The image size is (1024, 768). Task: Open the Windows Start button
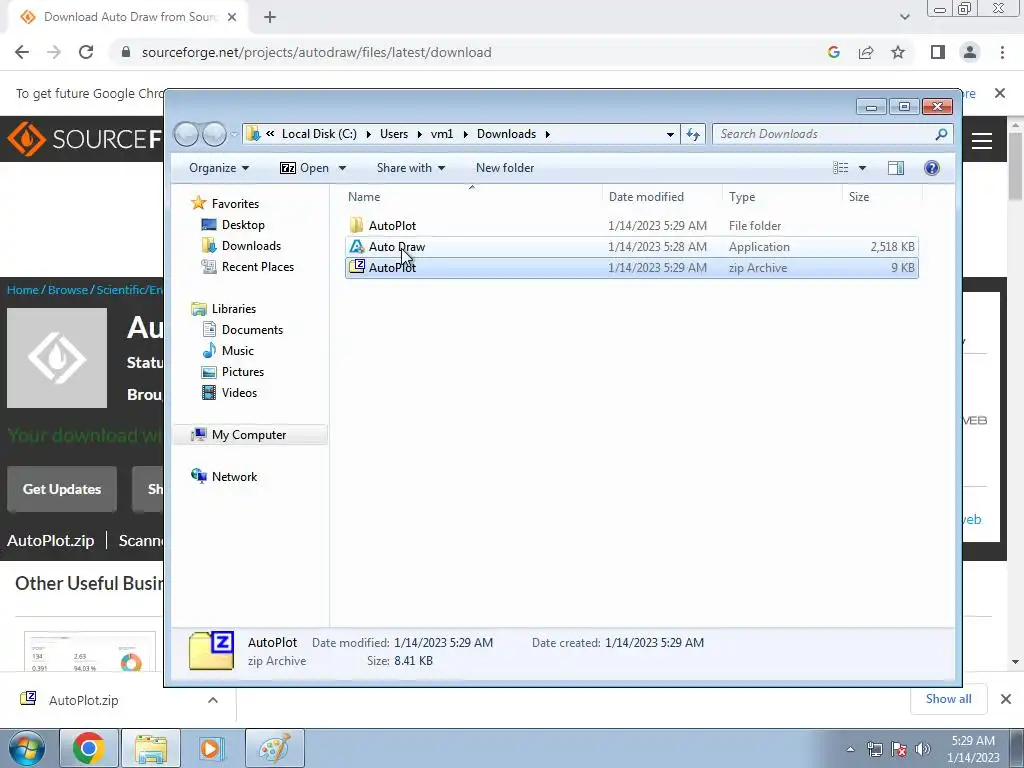click(27, 748)
